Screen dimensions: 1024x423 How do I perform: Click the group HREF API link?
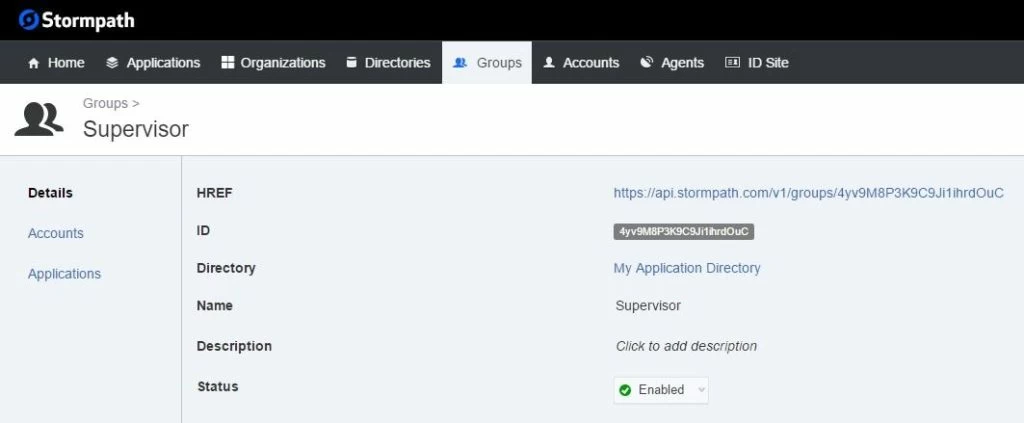[808, 193]
